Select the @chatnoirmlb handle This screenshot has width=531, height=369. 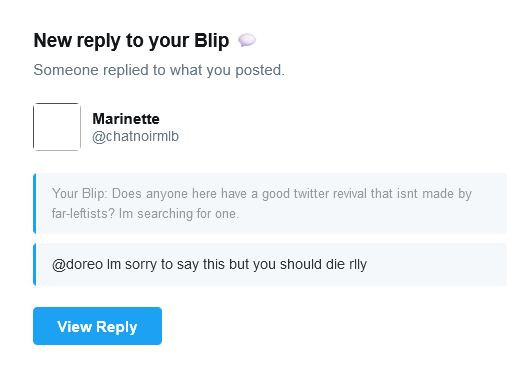coord(135,136)
